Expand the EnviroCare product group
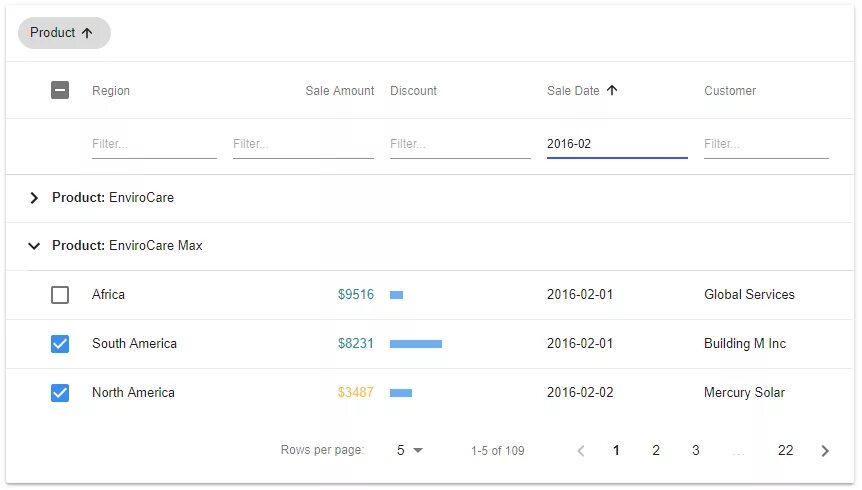Image resolution: width=862 pixels, height=490 pixels. tap(34, 198)
